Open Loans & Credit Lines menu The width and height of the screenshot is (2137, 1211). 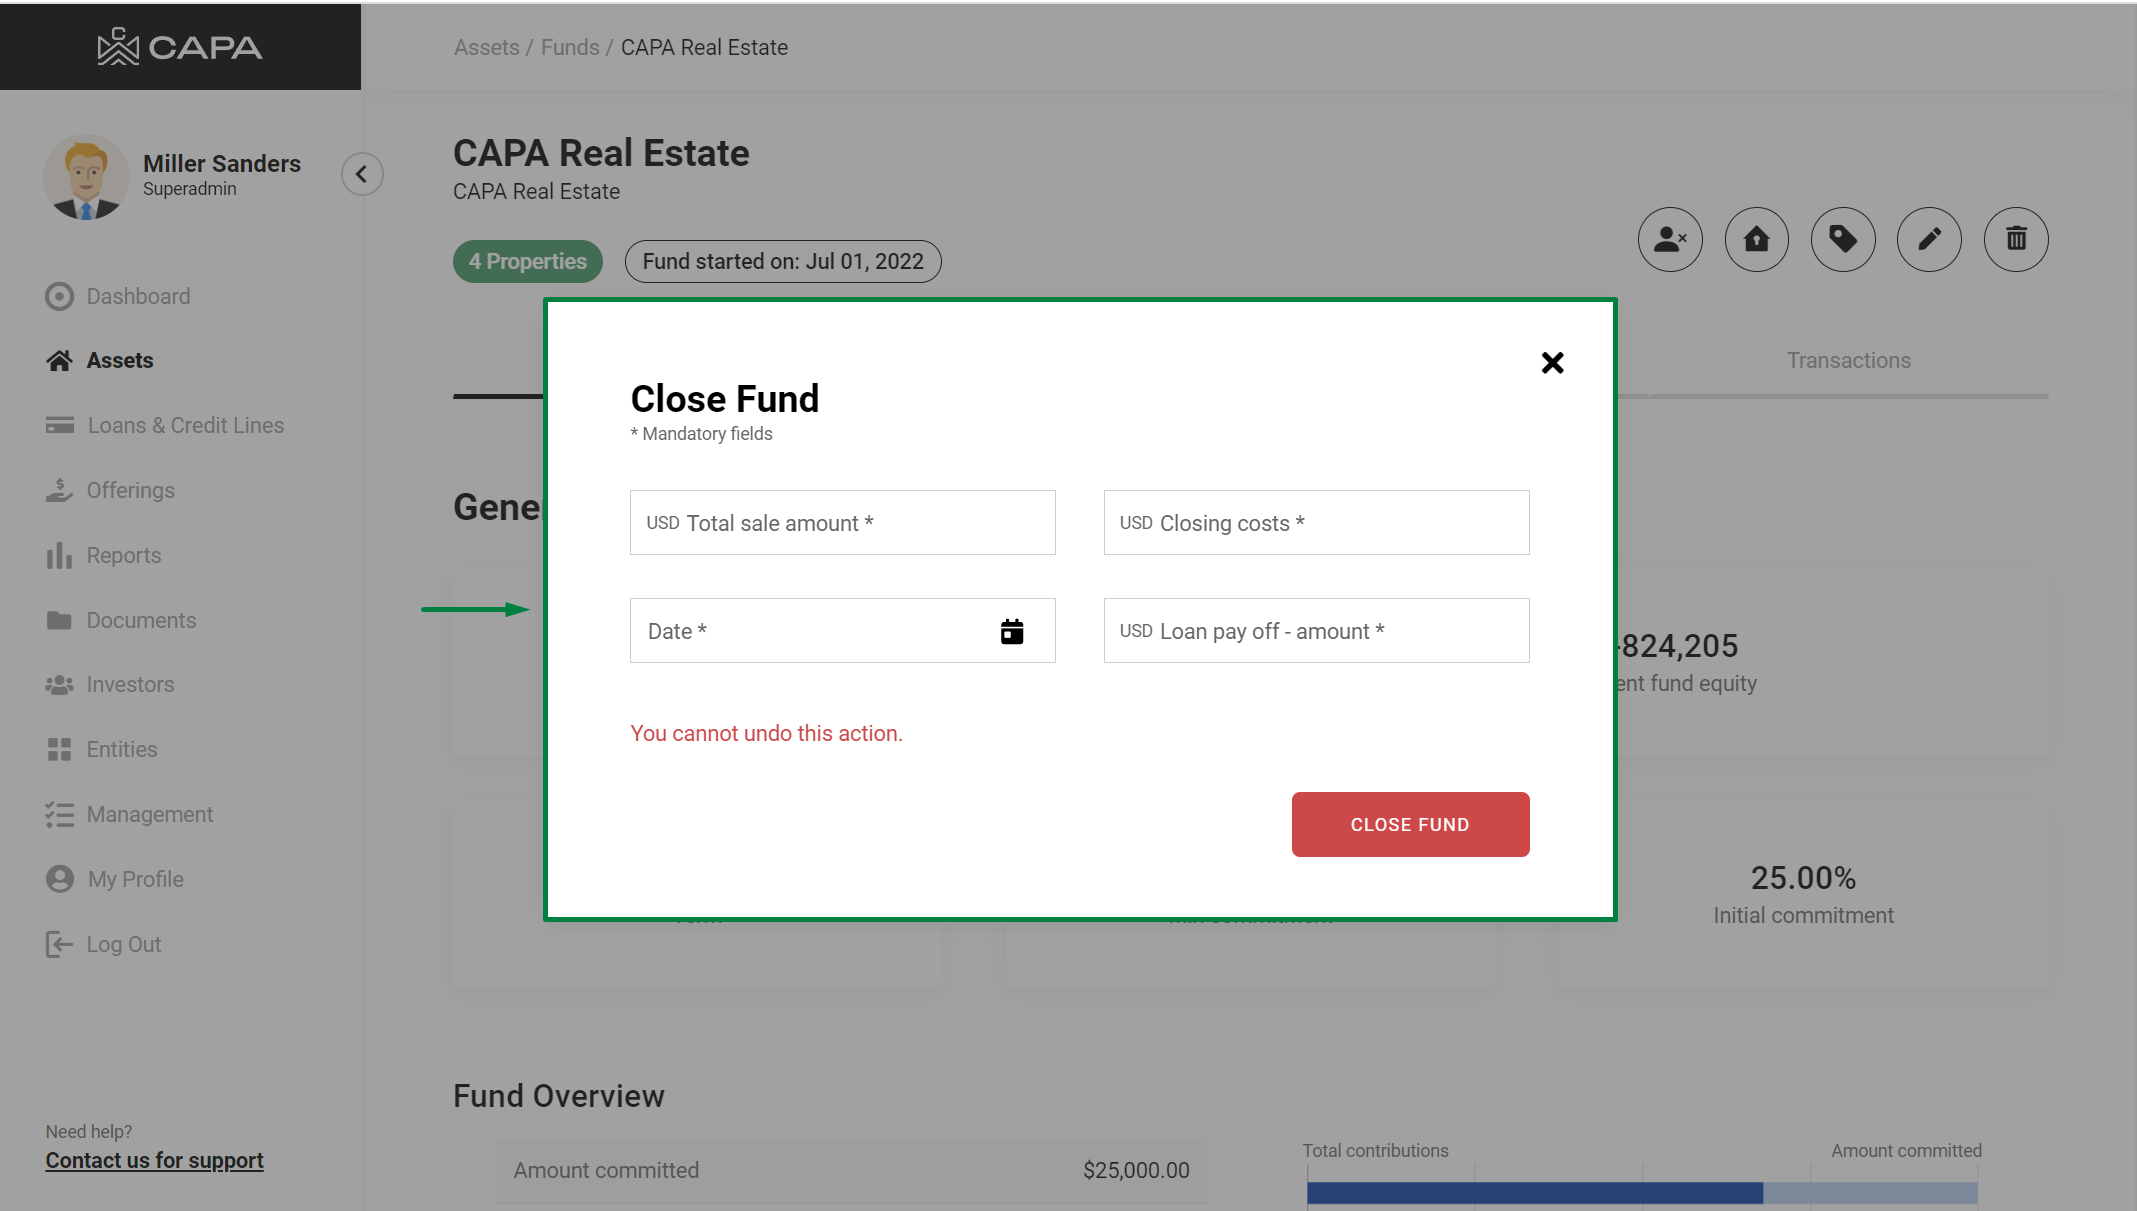point(185,426)
